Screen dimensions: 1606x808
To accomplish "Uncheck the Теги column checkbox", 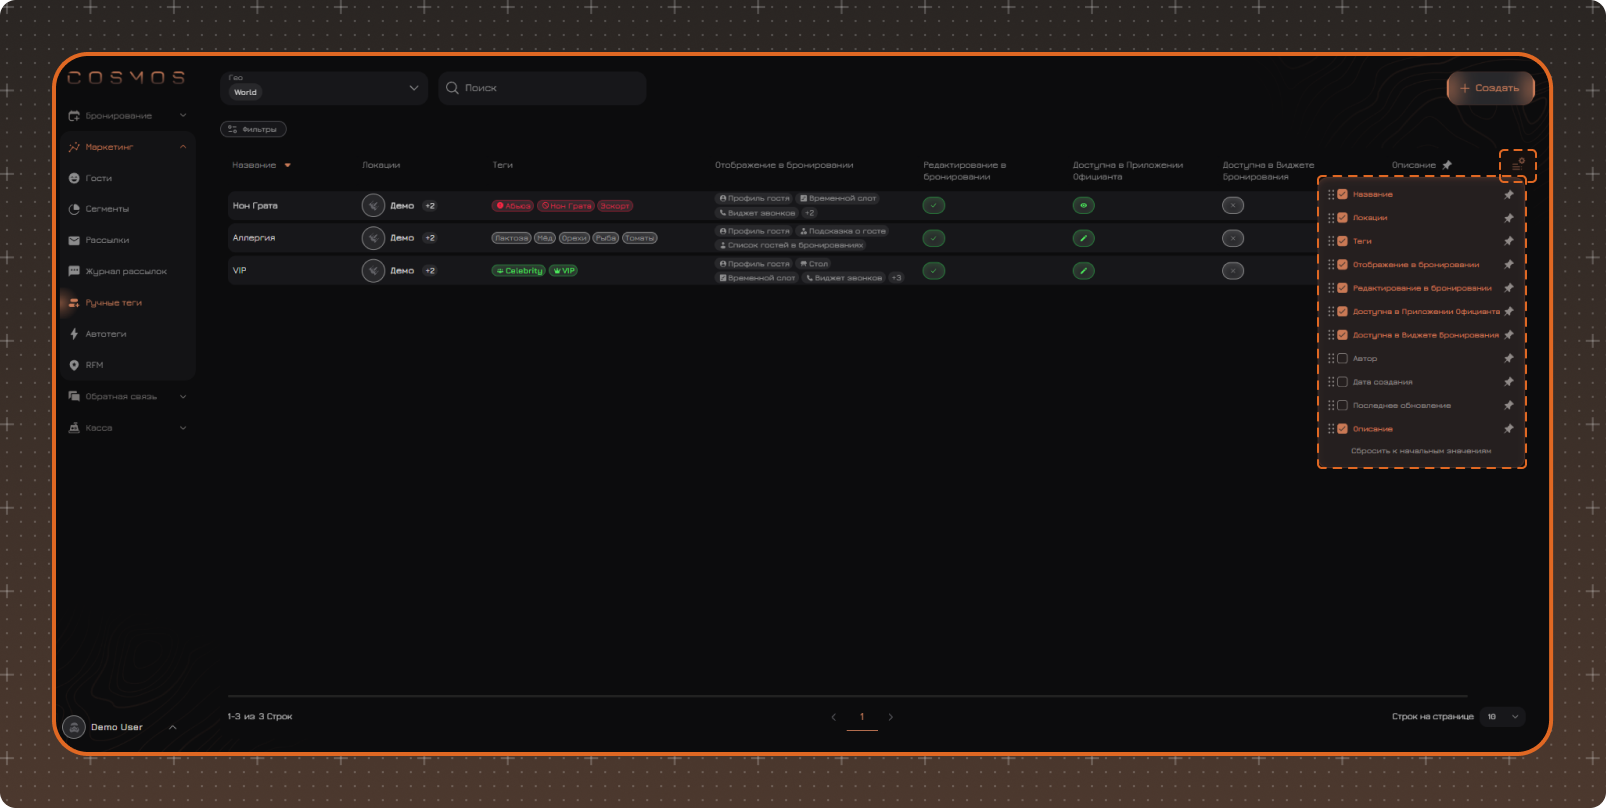I will (x=1343, y=241).
